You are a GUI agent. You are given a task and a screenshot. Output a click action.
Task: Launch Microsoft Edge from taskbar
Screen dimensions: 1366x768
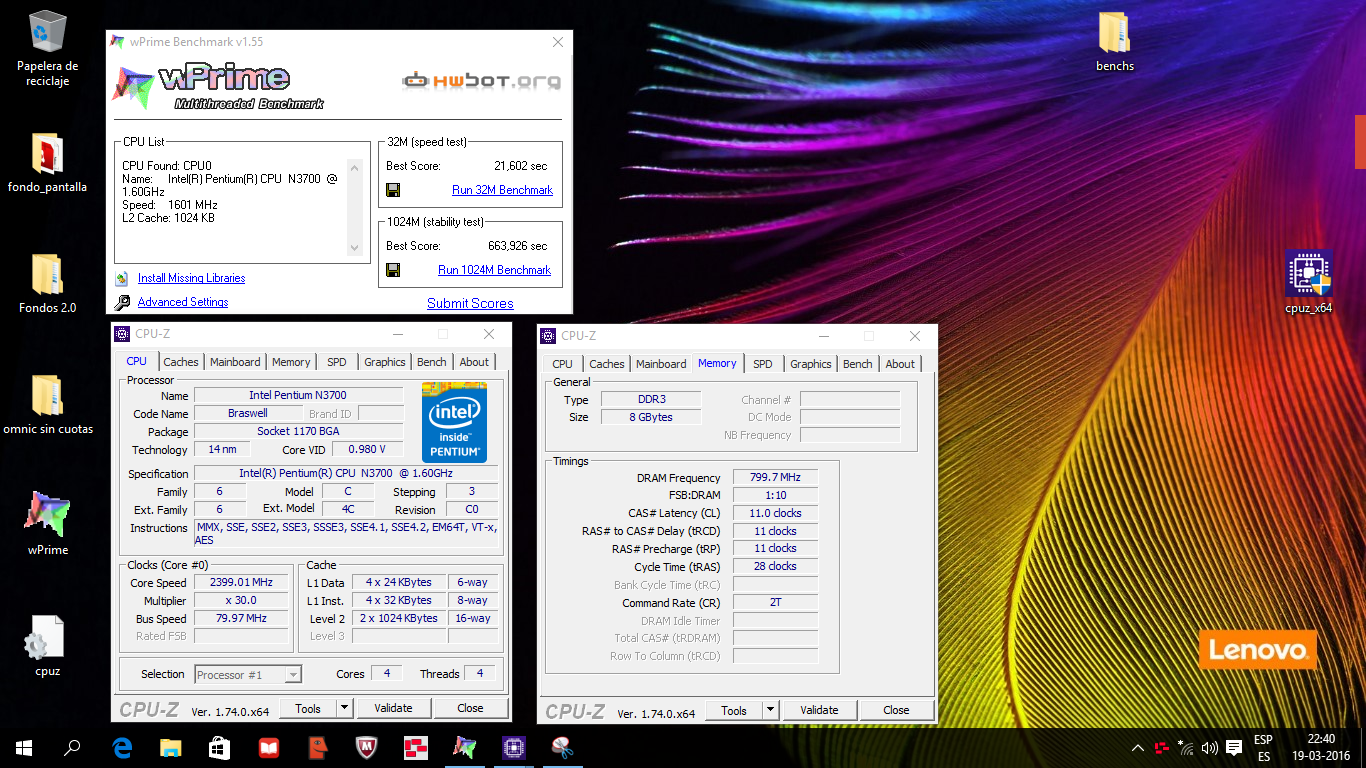122,747
